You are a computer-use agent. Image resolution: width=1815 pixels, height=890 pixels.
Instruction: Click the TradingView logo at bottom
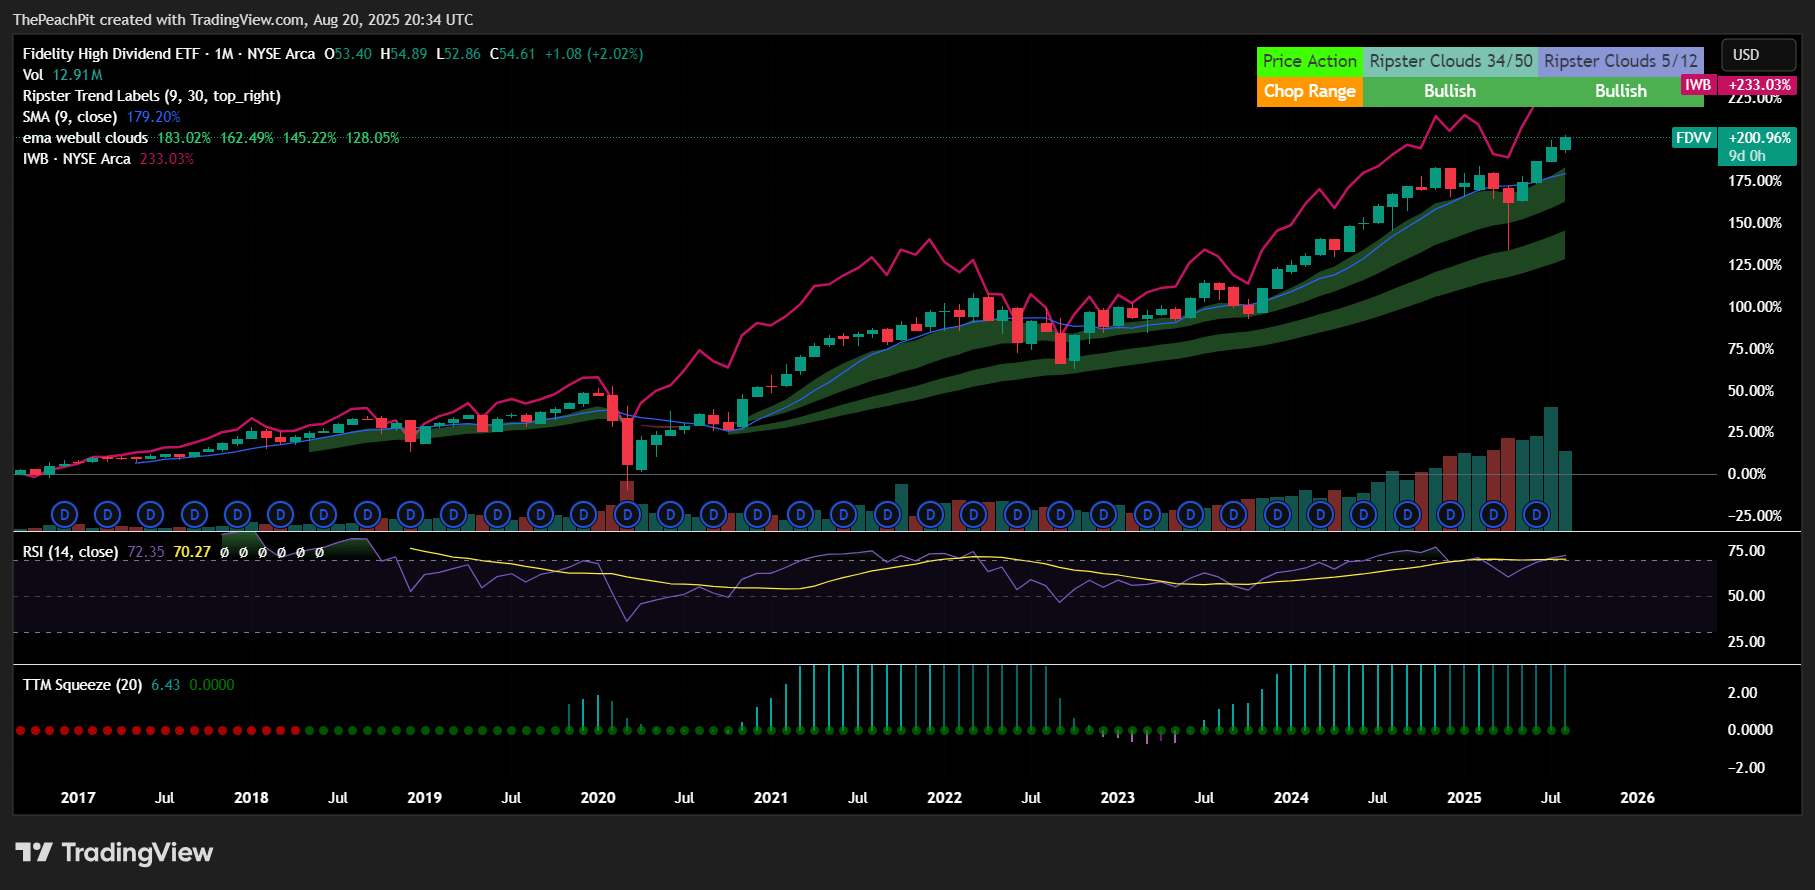pos(114,853)
